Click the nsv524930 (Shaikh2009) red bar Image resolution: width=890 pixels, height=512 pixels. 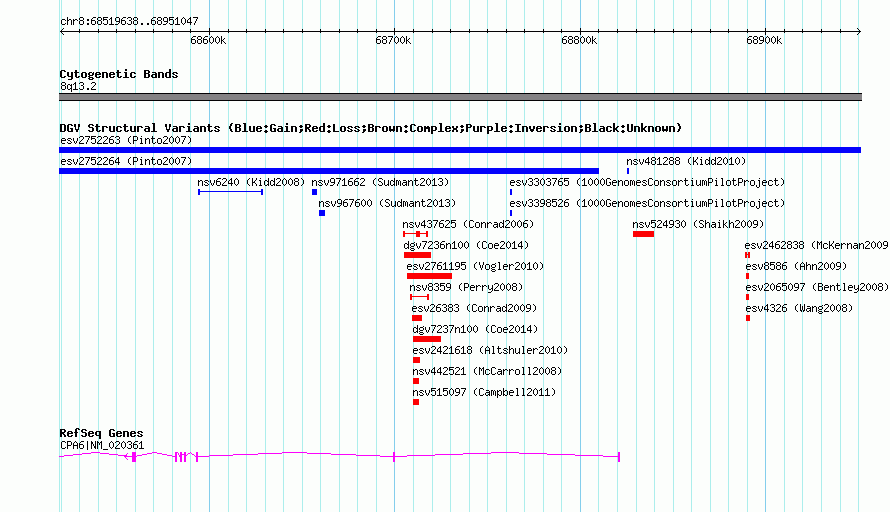644,234
